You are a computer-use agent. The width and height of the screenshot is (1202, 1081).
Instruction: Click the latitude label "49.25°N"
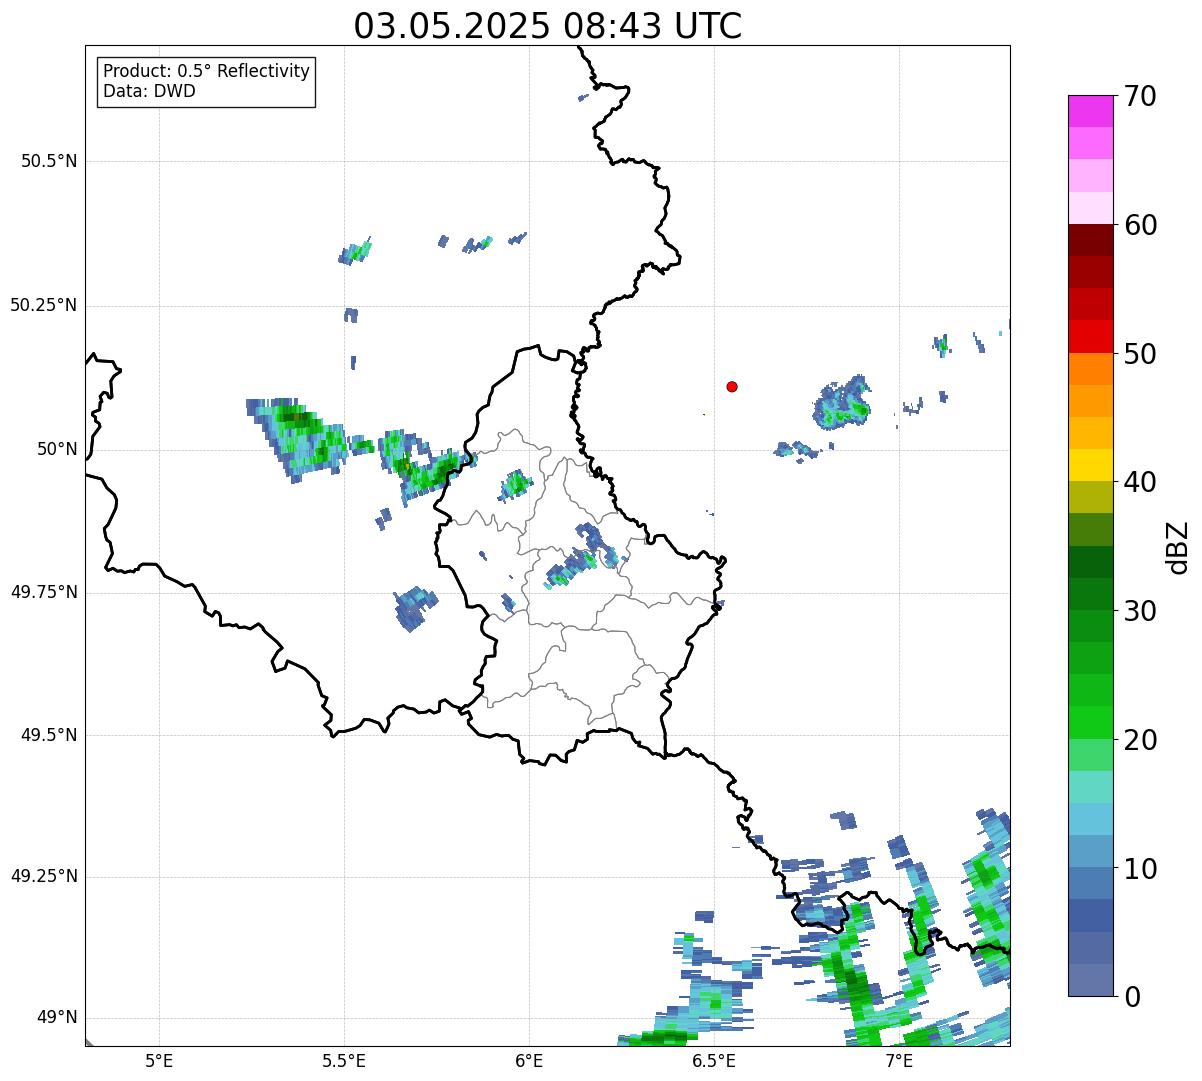[x=43, y=877]
